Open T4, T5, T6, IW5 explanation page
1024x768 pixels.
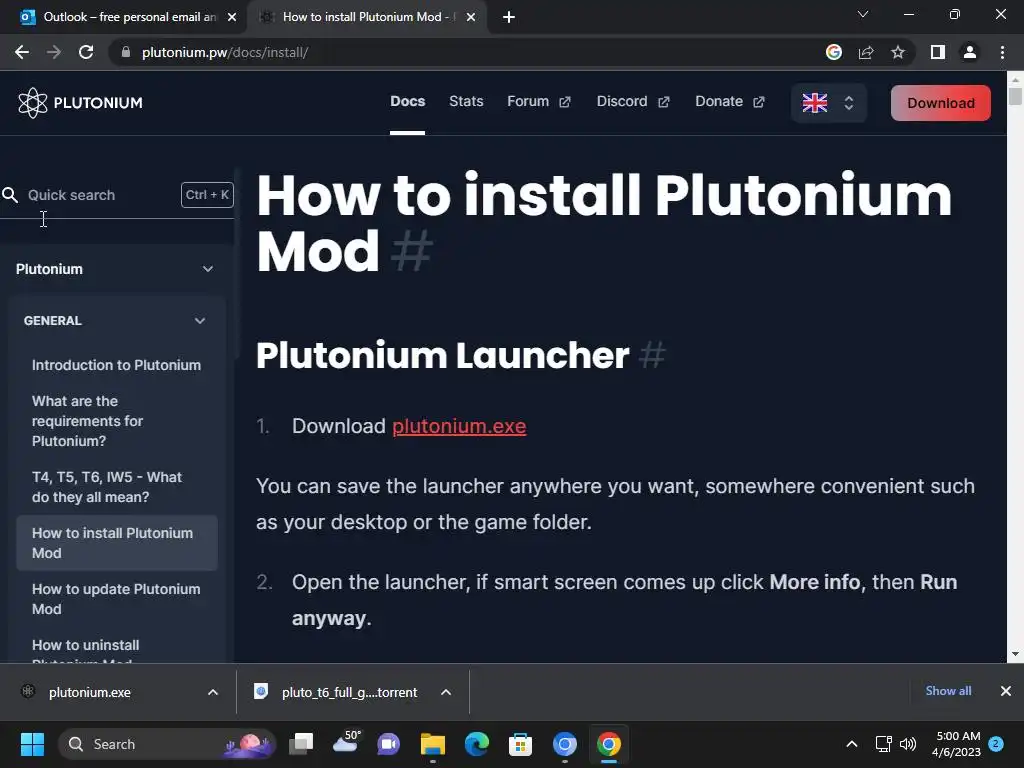pyautogui.click(x=106, y=487)
